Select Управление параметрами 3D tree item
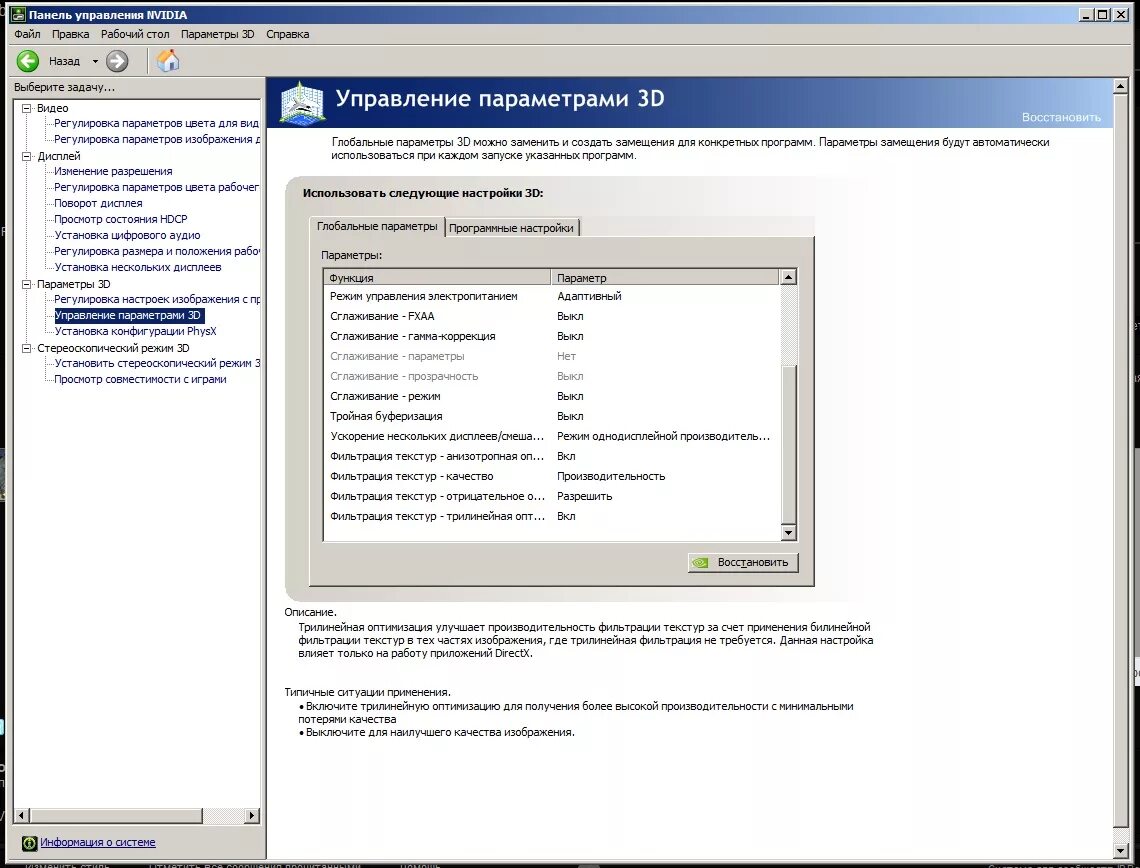The width and height of the screenshot is (1140, 868). point(129,316)
